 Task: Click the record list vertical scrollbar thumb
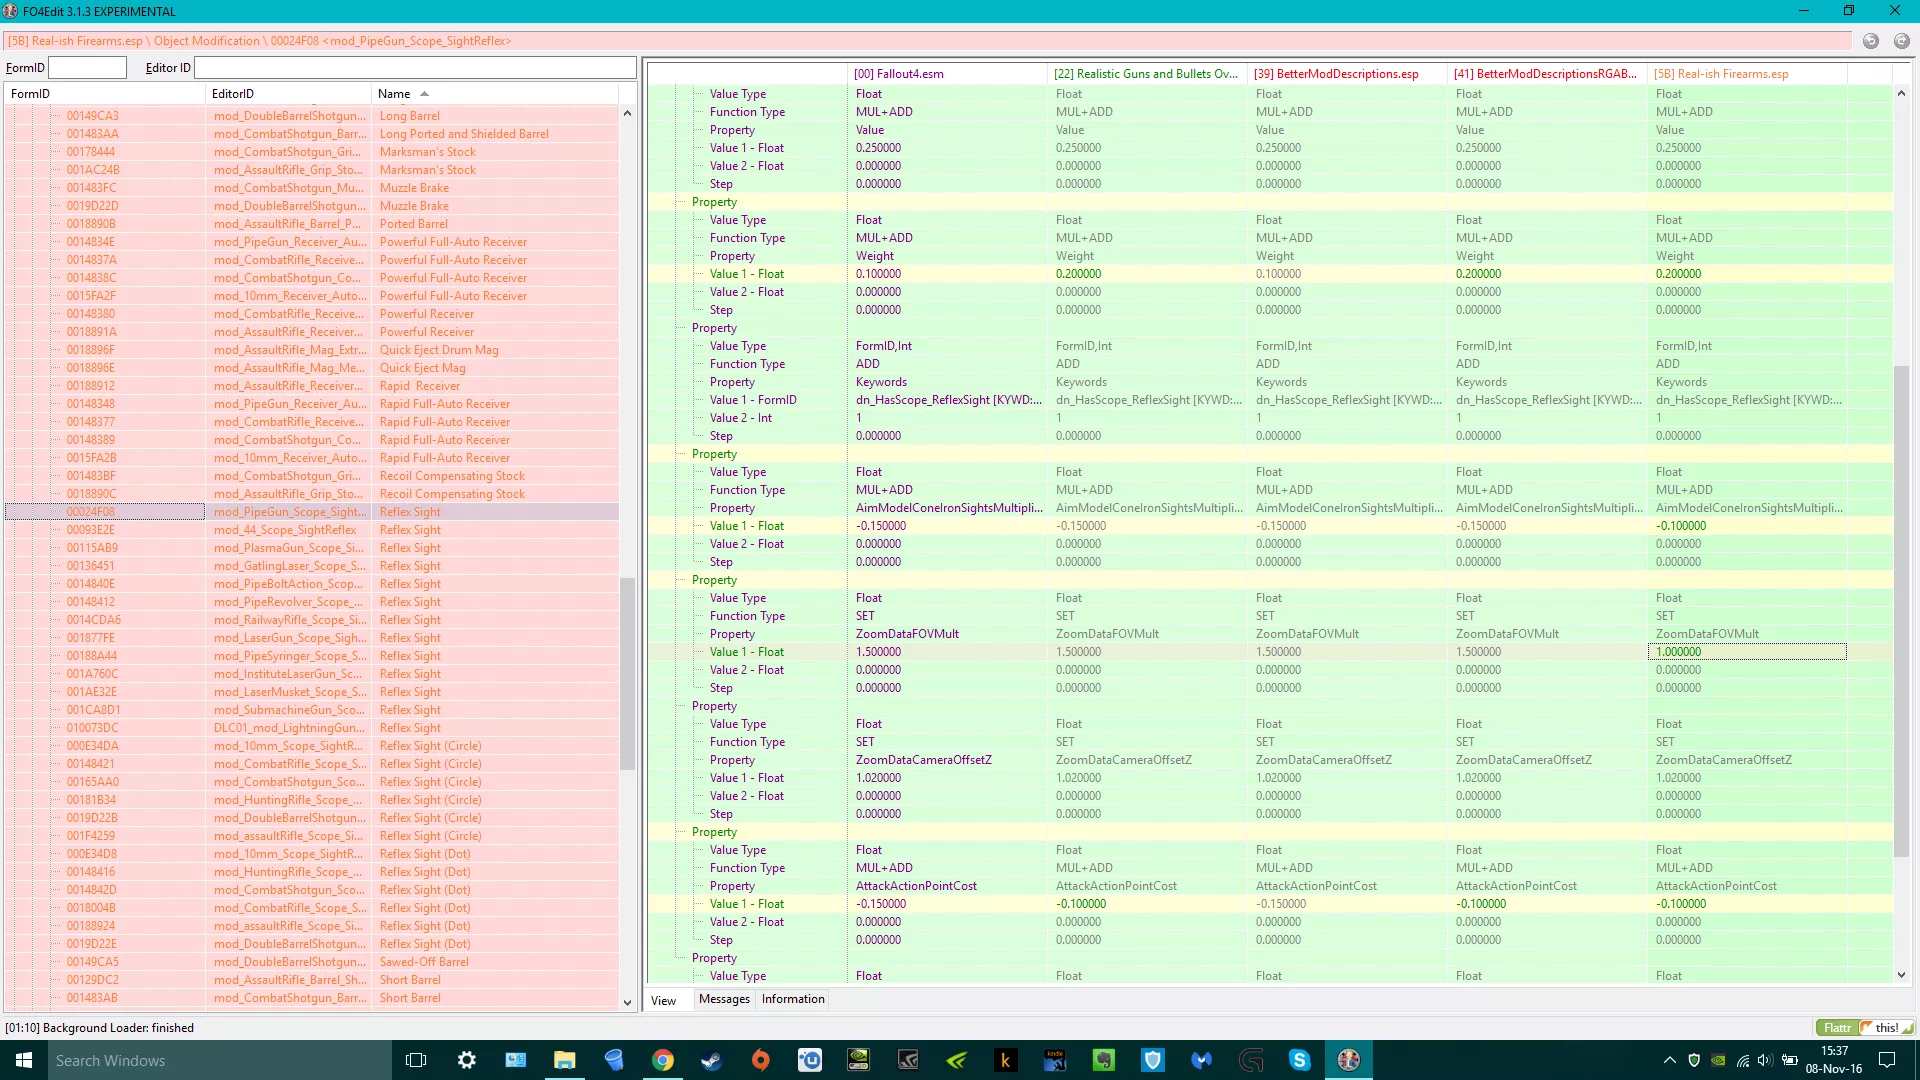click(628, 673)
